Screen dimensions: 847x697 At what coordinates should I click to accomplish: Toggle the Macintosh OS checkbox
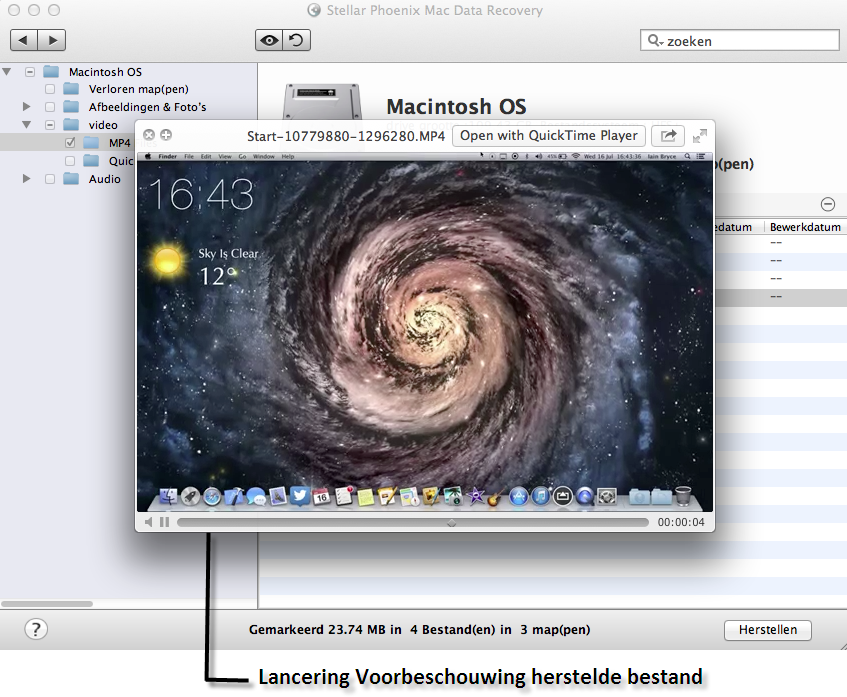coord(30,72)
